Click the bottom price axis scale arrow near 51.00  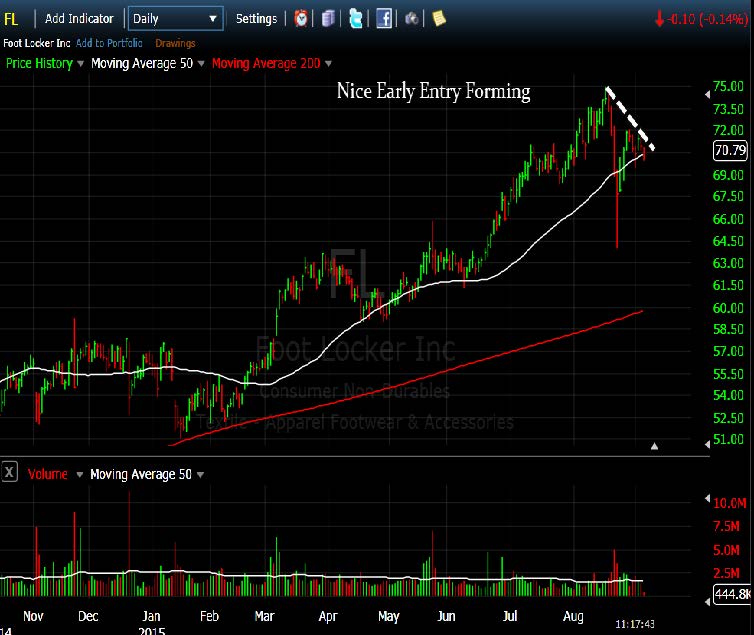point(707,445)
